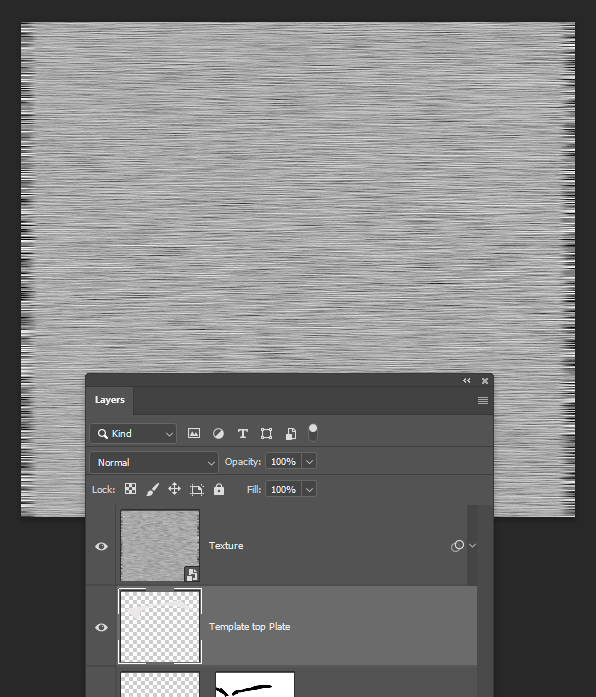Filter for smart objects icon
The width and height of the screenshot is (596, 697).
tap(291, 433)
